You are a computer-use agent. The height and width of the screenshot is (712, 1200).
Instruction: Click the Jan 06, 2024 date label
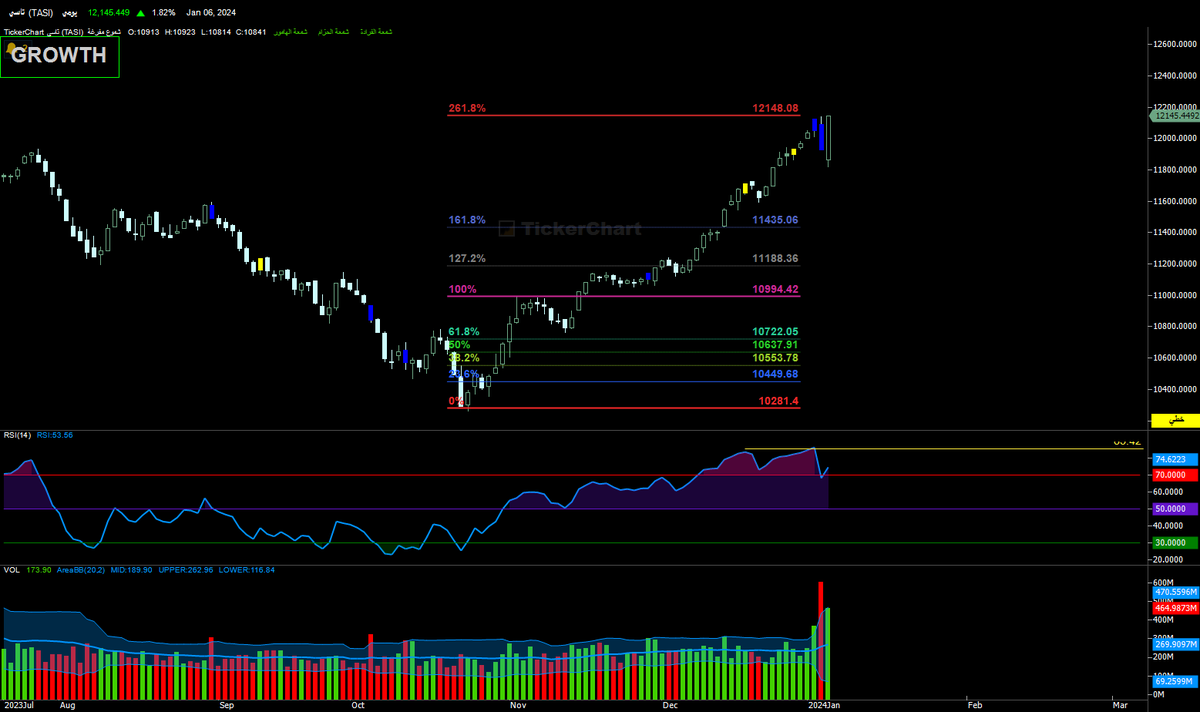click(210, 13)
